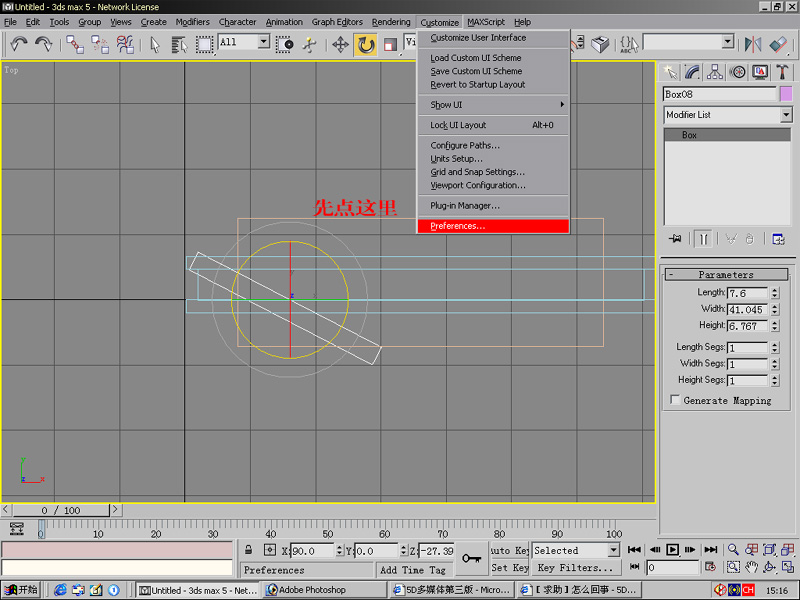Activate the Unlink Selection tool

click(x=100, y=44)
